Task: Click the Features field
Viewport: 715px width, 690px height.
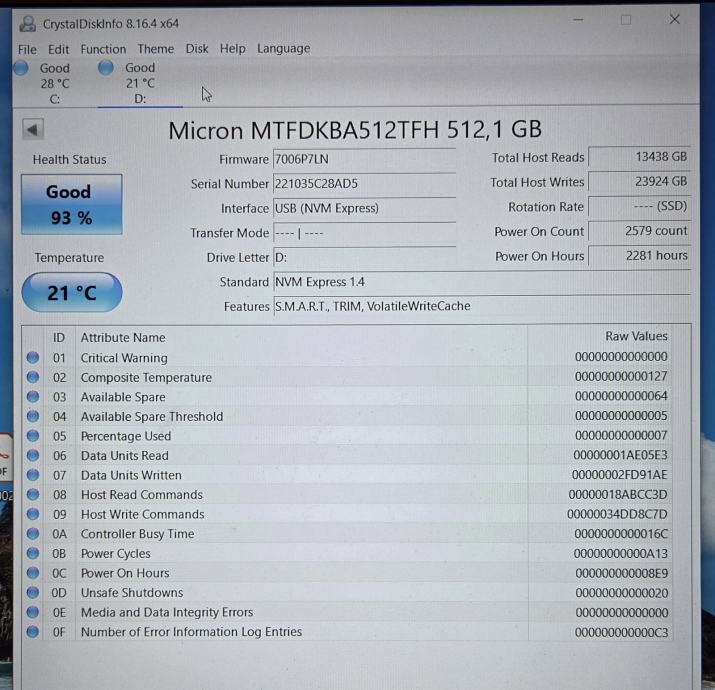Action: coord(481,306)
